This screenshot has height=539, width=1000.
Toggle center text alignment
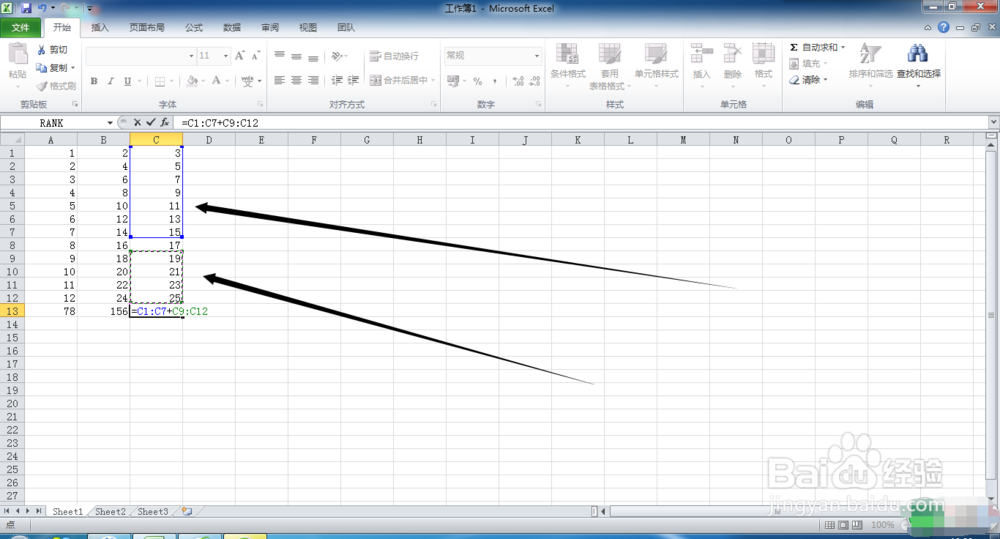click(x=296, y=80)
